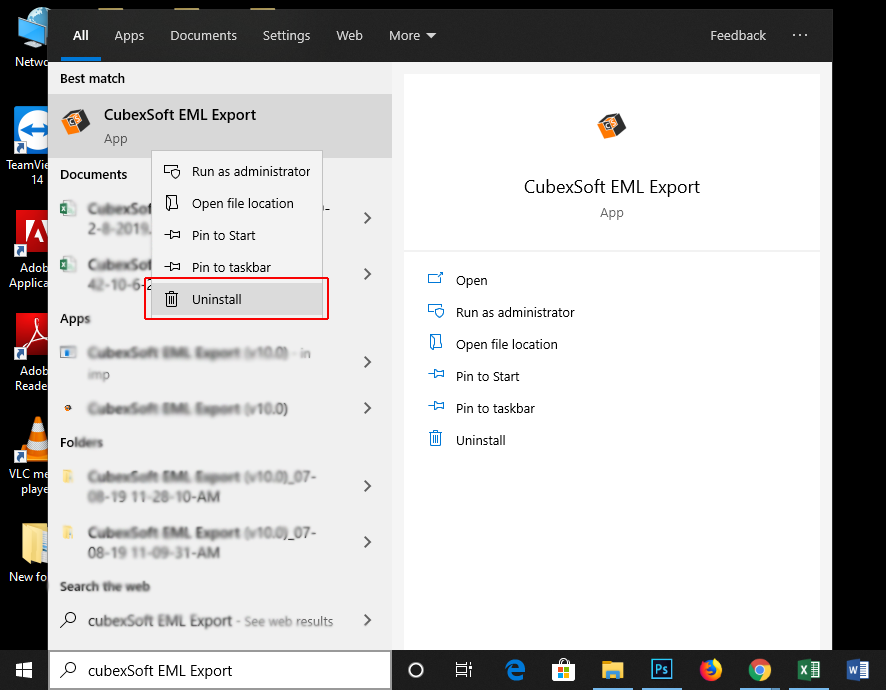This screenshot has width=886, height=690.
Task: Select the Adobe Reader desktop shortcut
Action: click(31, 353)
